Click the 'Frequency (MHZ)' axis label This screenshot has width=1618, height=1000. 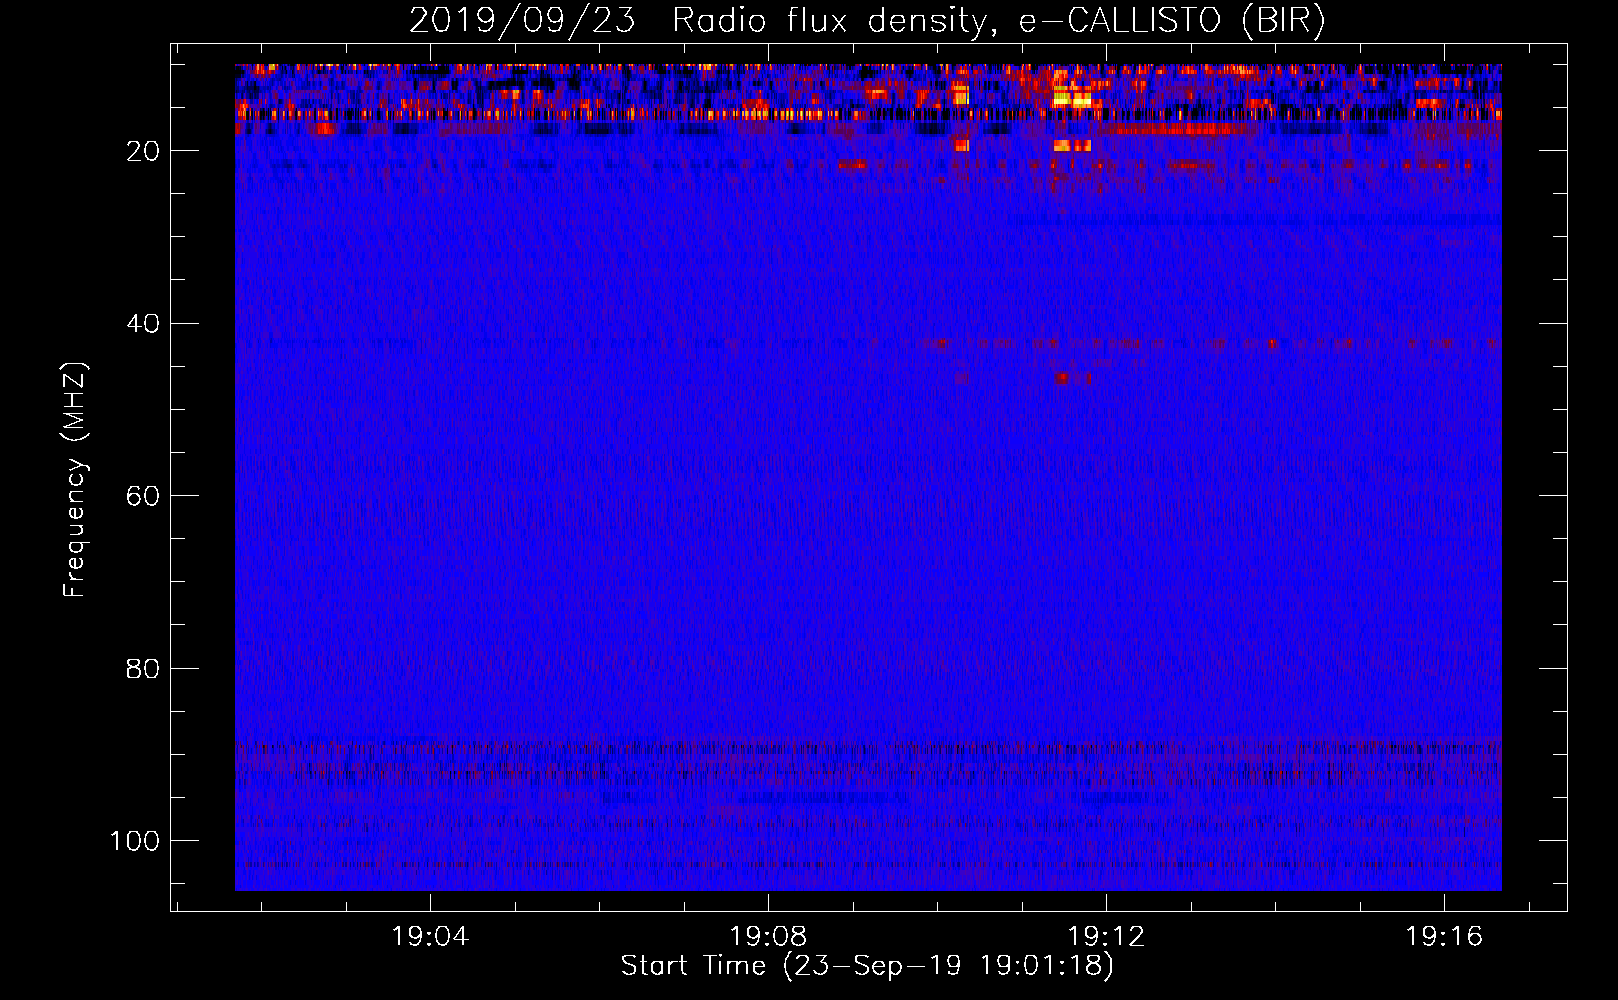[75, 480]
